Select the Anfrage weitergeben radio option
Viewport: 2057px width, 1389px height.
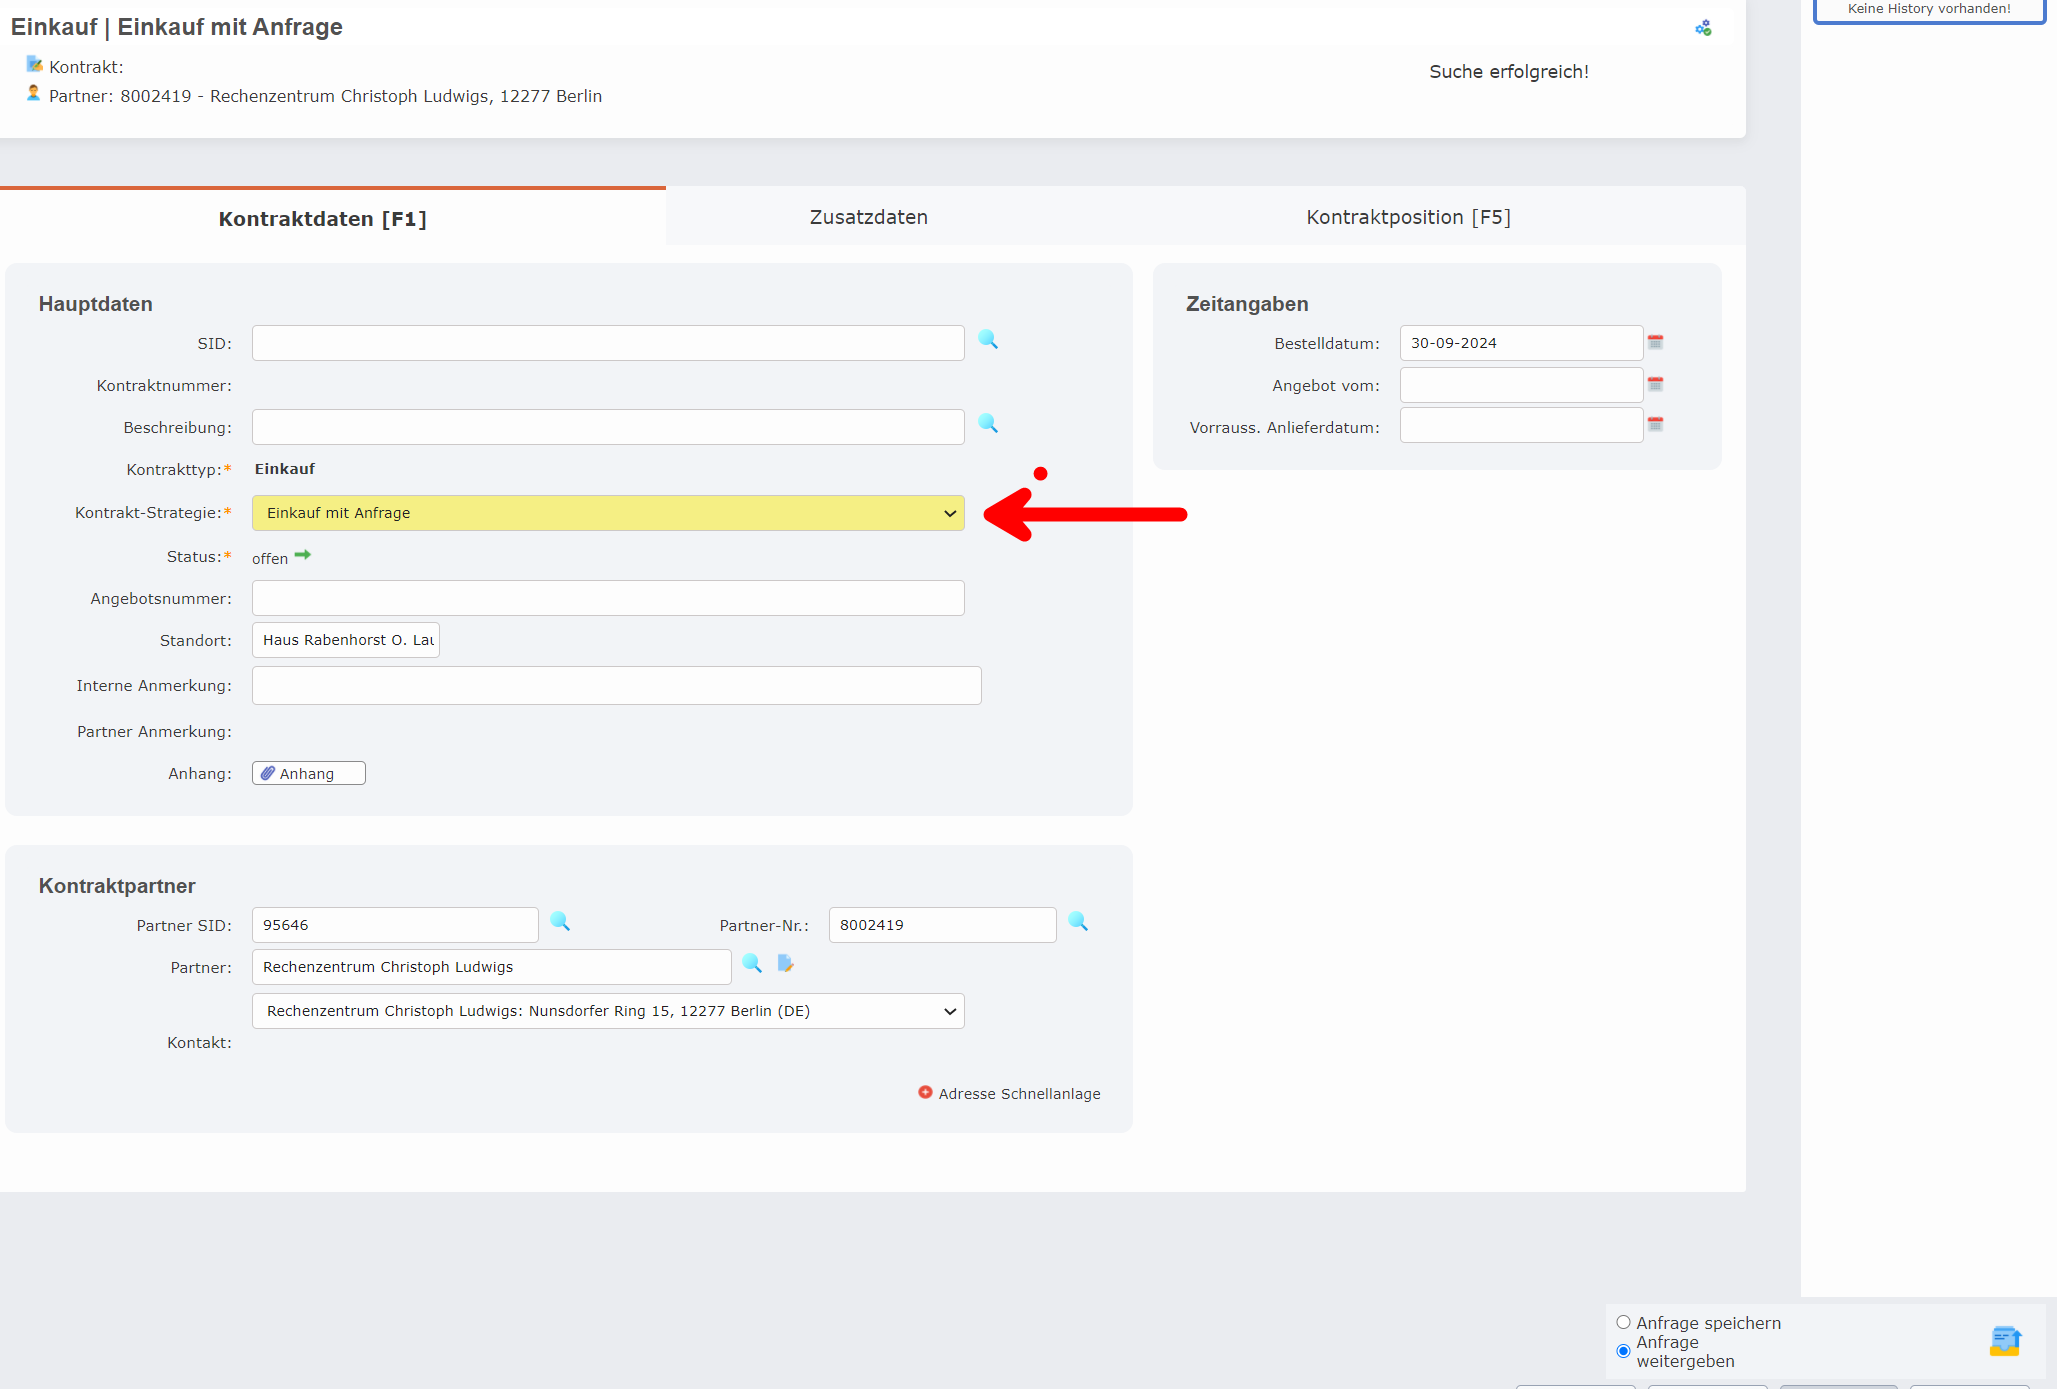pos(1623,1351)
